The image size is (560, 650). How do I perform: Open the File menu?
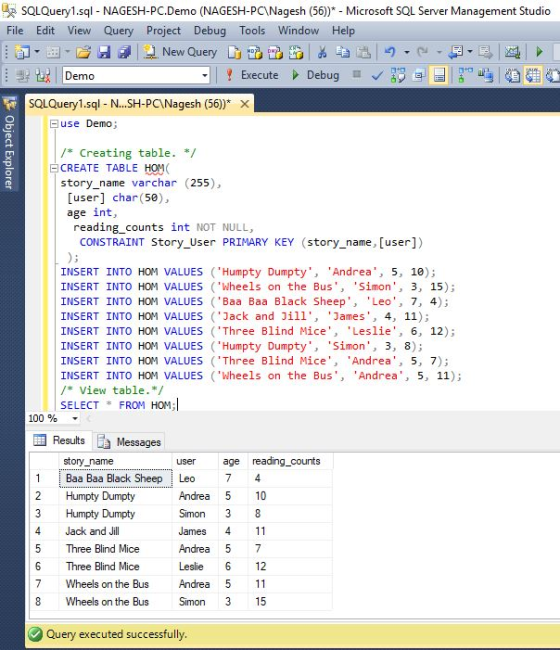15,31
